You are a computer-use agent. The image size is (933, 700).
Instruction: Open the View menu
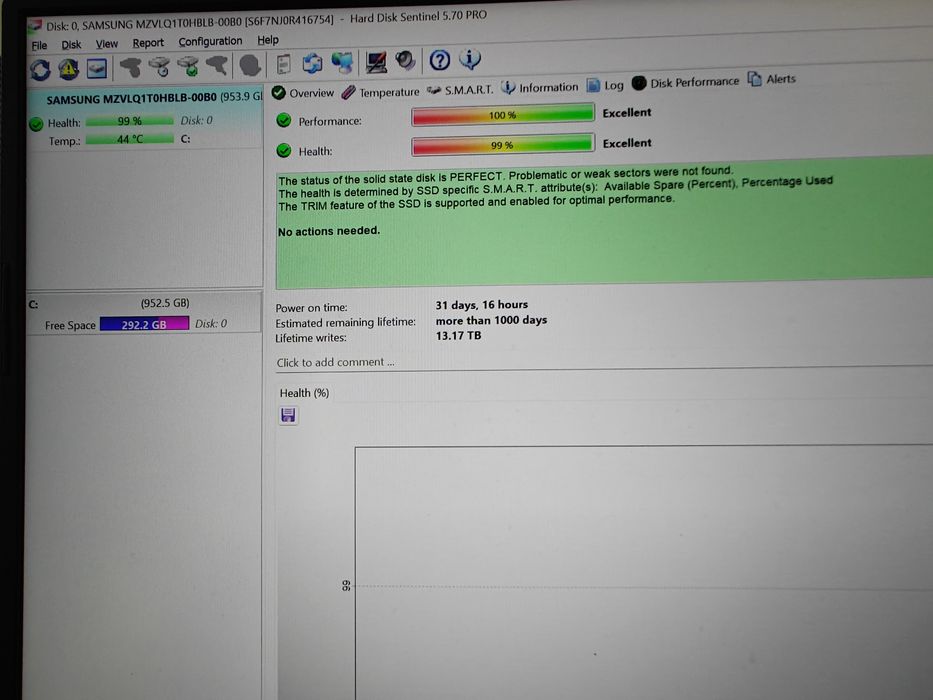(107, 44)
